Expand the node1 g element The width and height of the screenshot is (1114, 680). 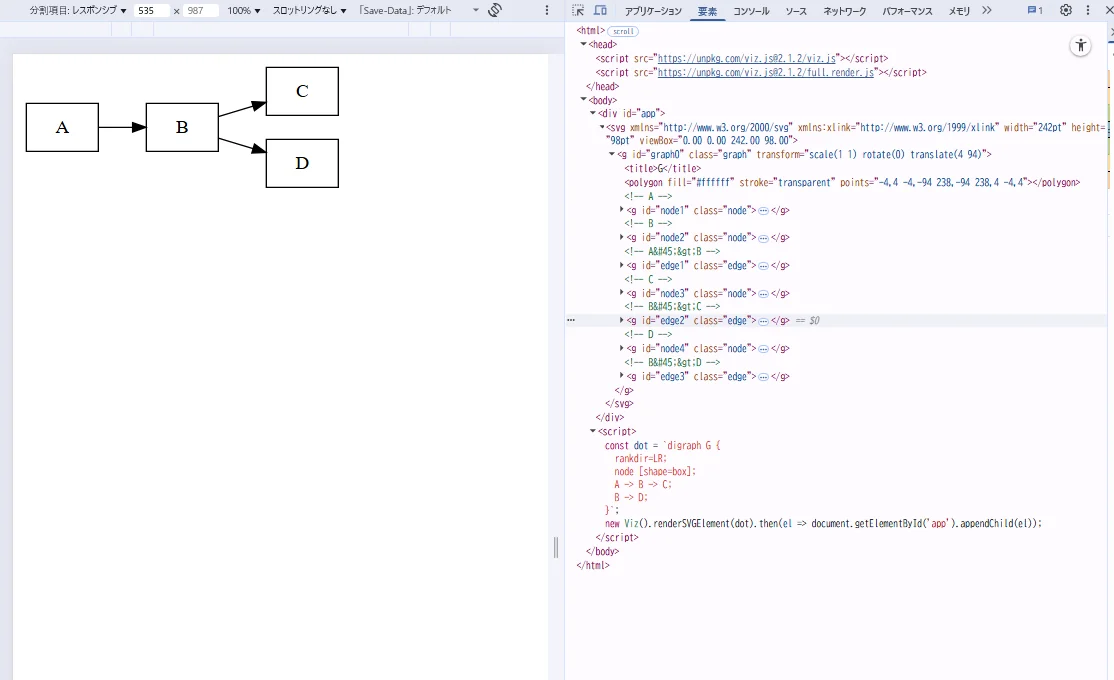point(622,210)
